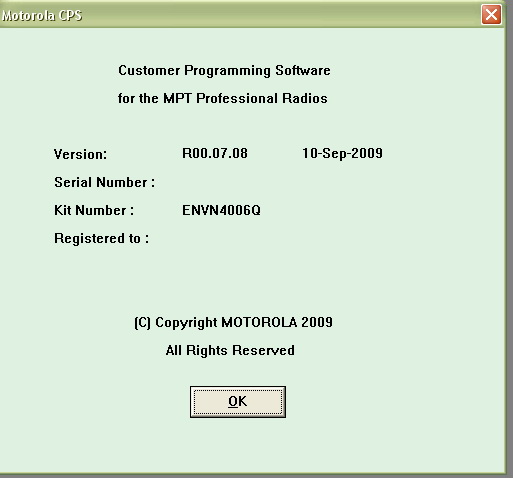Click the 10-Sep-2009 release date

[x=342, y=153]
